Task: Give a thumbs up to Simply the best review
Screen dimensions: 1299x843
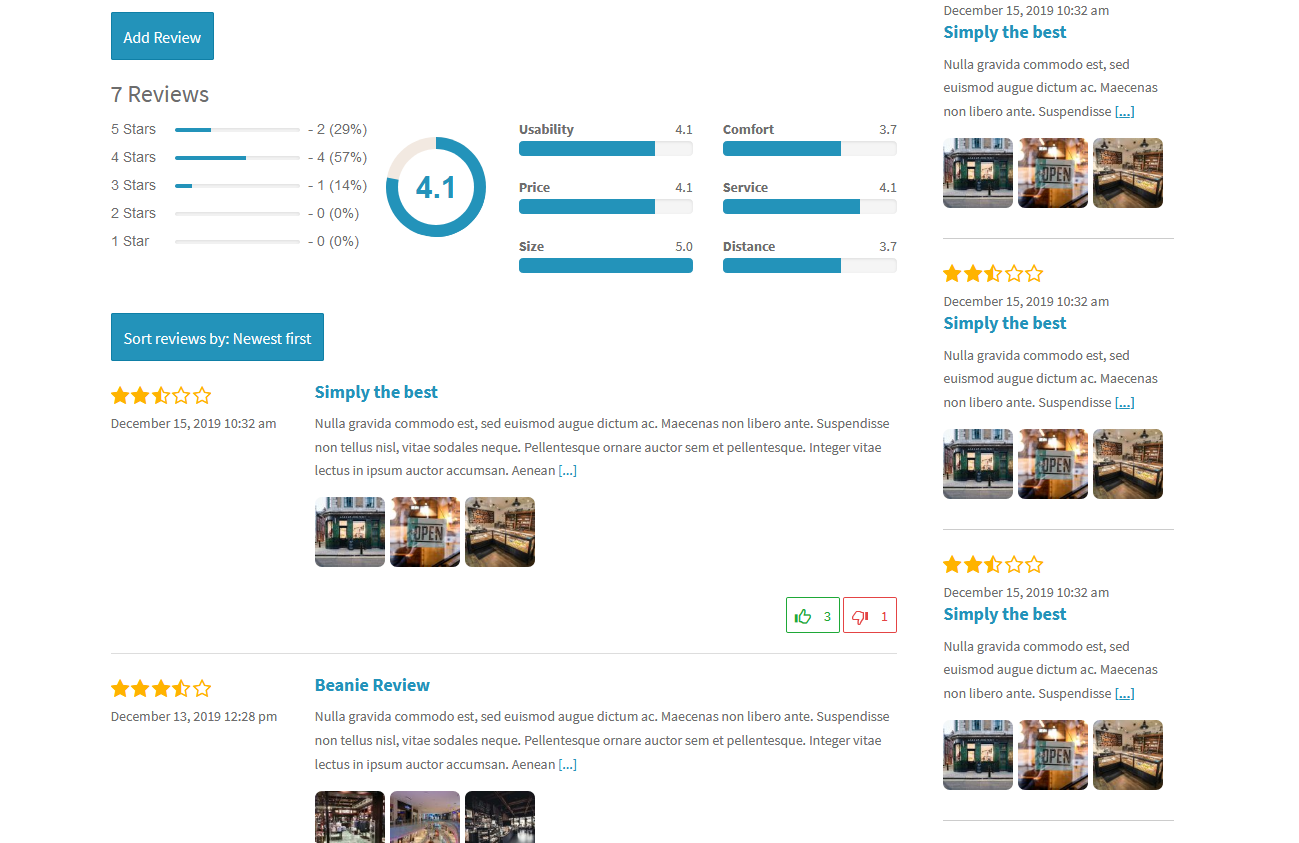Action: pos(812,614)
